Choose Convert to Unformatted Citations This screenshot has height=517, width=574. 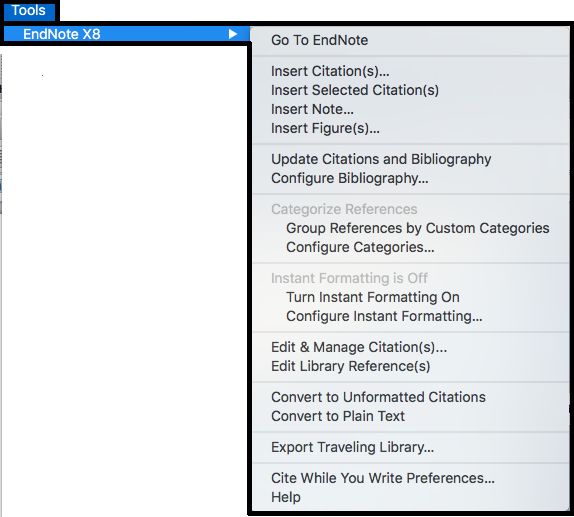click(x=410, y=397)
